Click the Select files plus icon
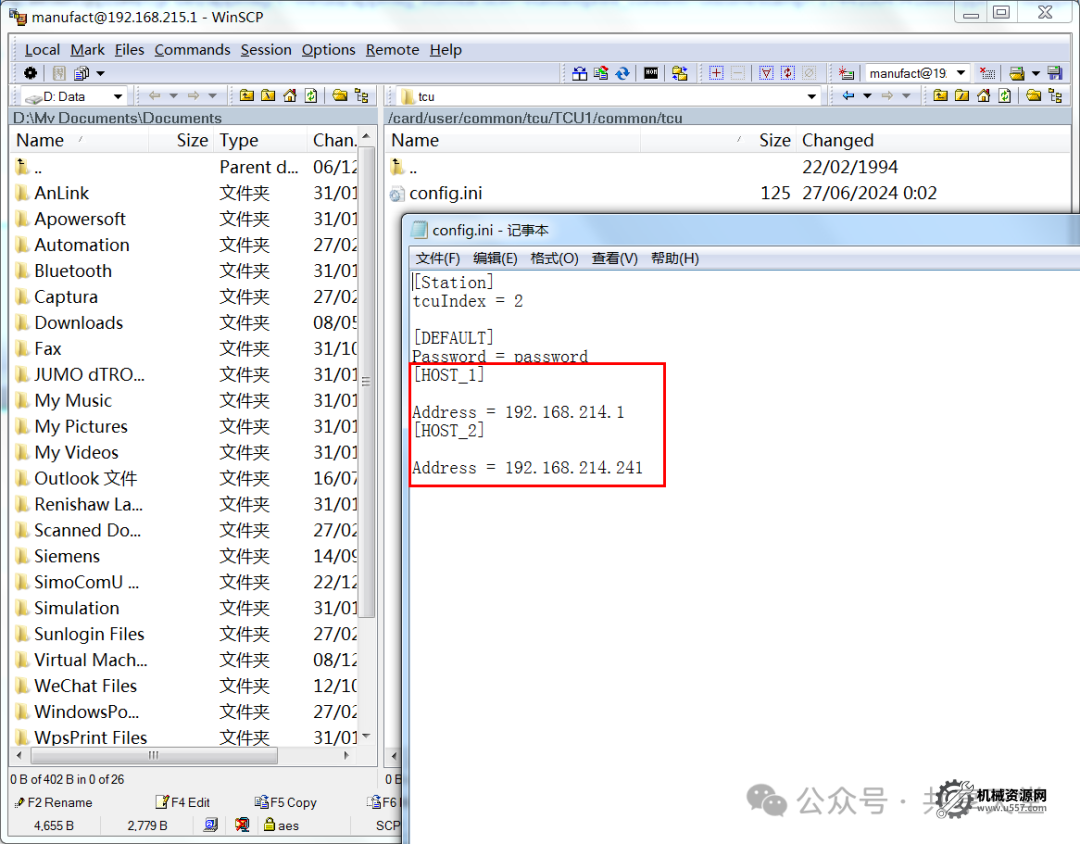The image size is (1080, 844). point(716,73)
